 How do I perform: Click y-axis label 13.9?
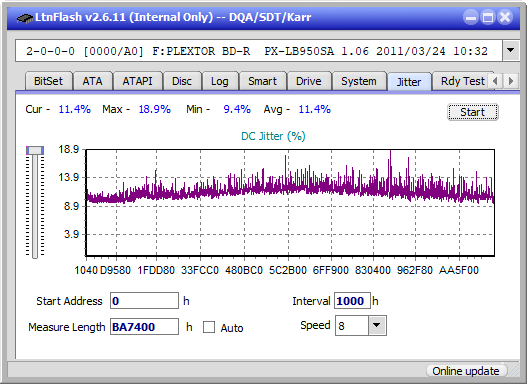[x=69, y=177]
